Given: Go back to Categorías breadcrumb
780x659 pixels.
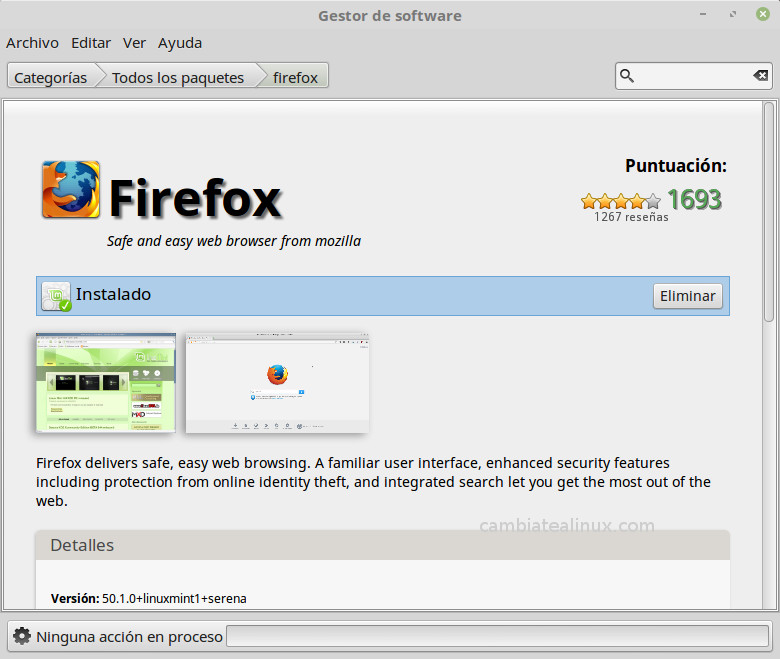Looking at the screenshot, I should click(51, 77).
